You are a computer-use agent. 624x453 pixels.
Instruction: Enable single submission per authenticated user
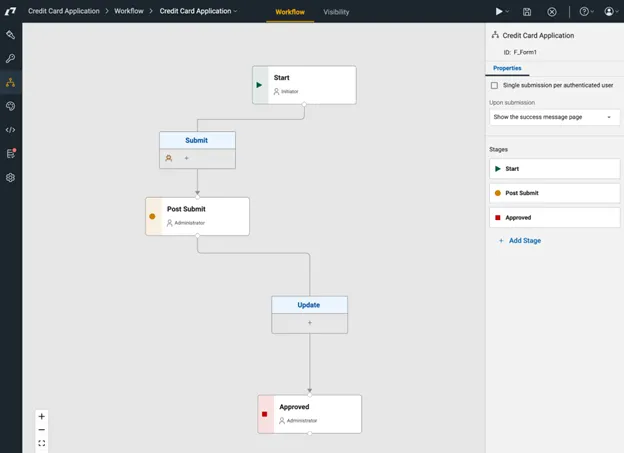pos(494,86)
